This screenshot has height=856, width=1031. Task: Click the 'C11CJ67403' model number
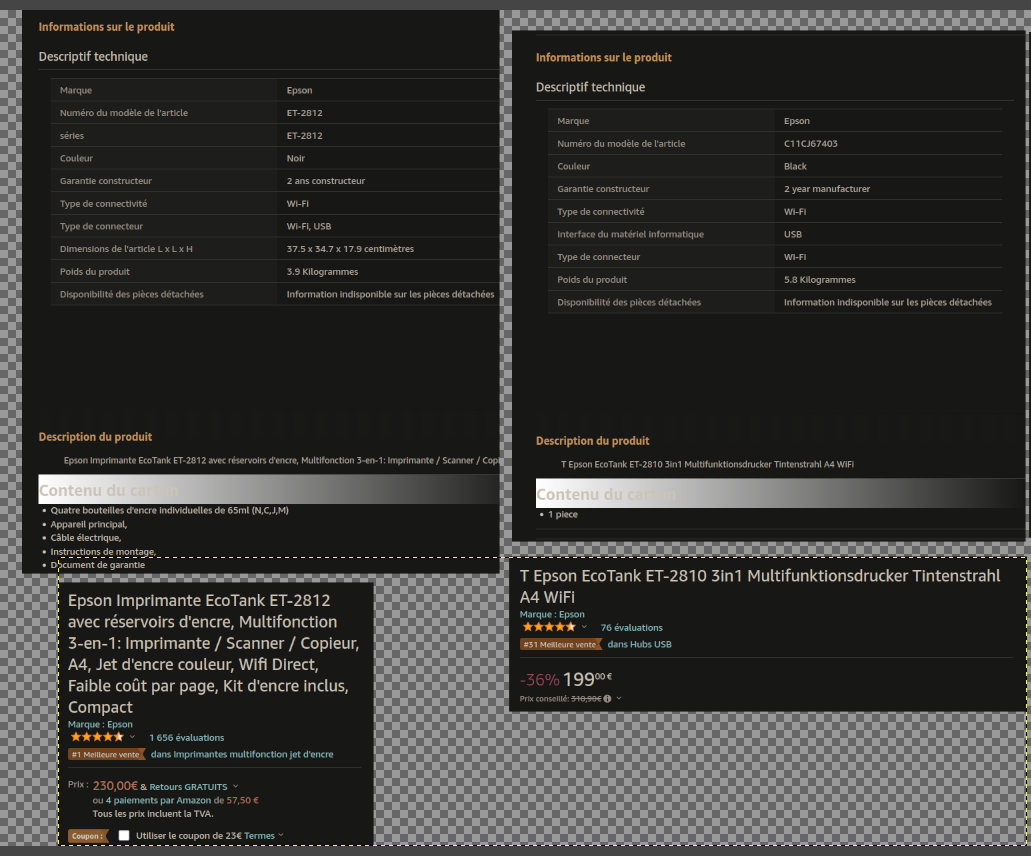pyautogui.click(x=810, y=143)
